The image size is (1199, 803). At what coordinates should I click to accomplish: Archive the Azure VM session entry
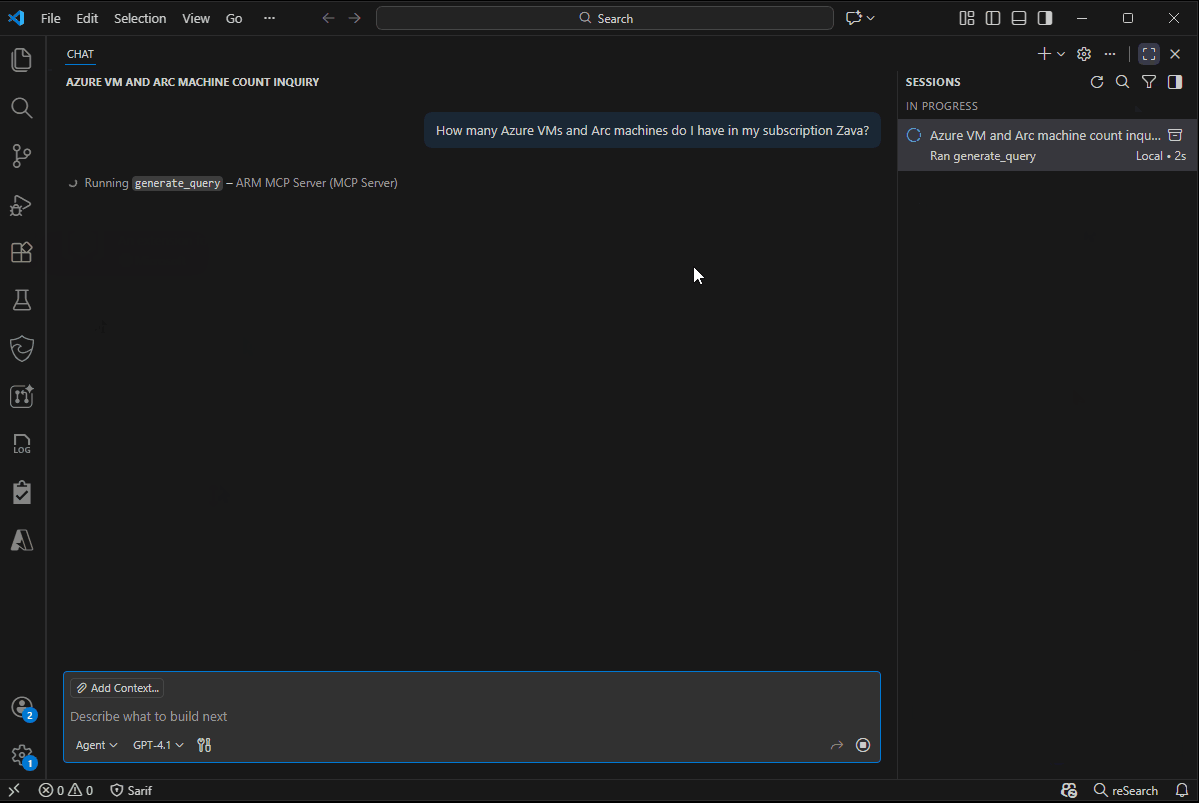[1175, 135]
